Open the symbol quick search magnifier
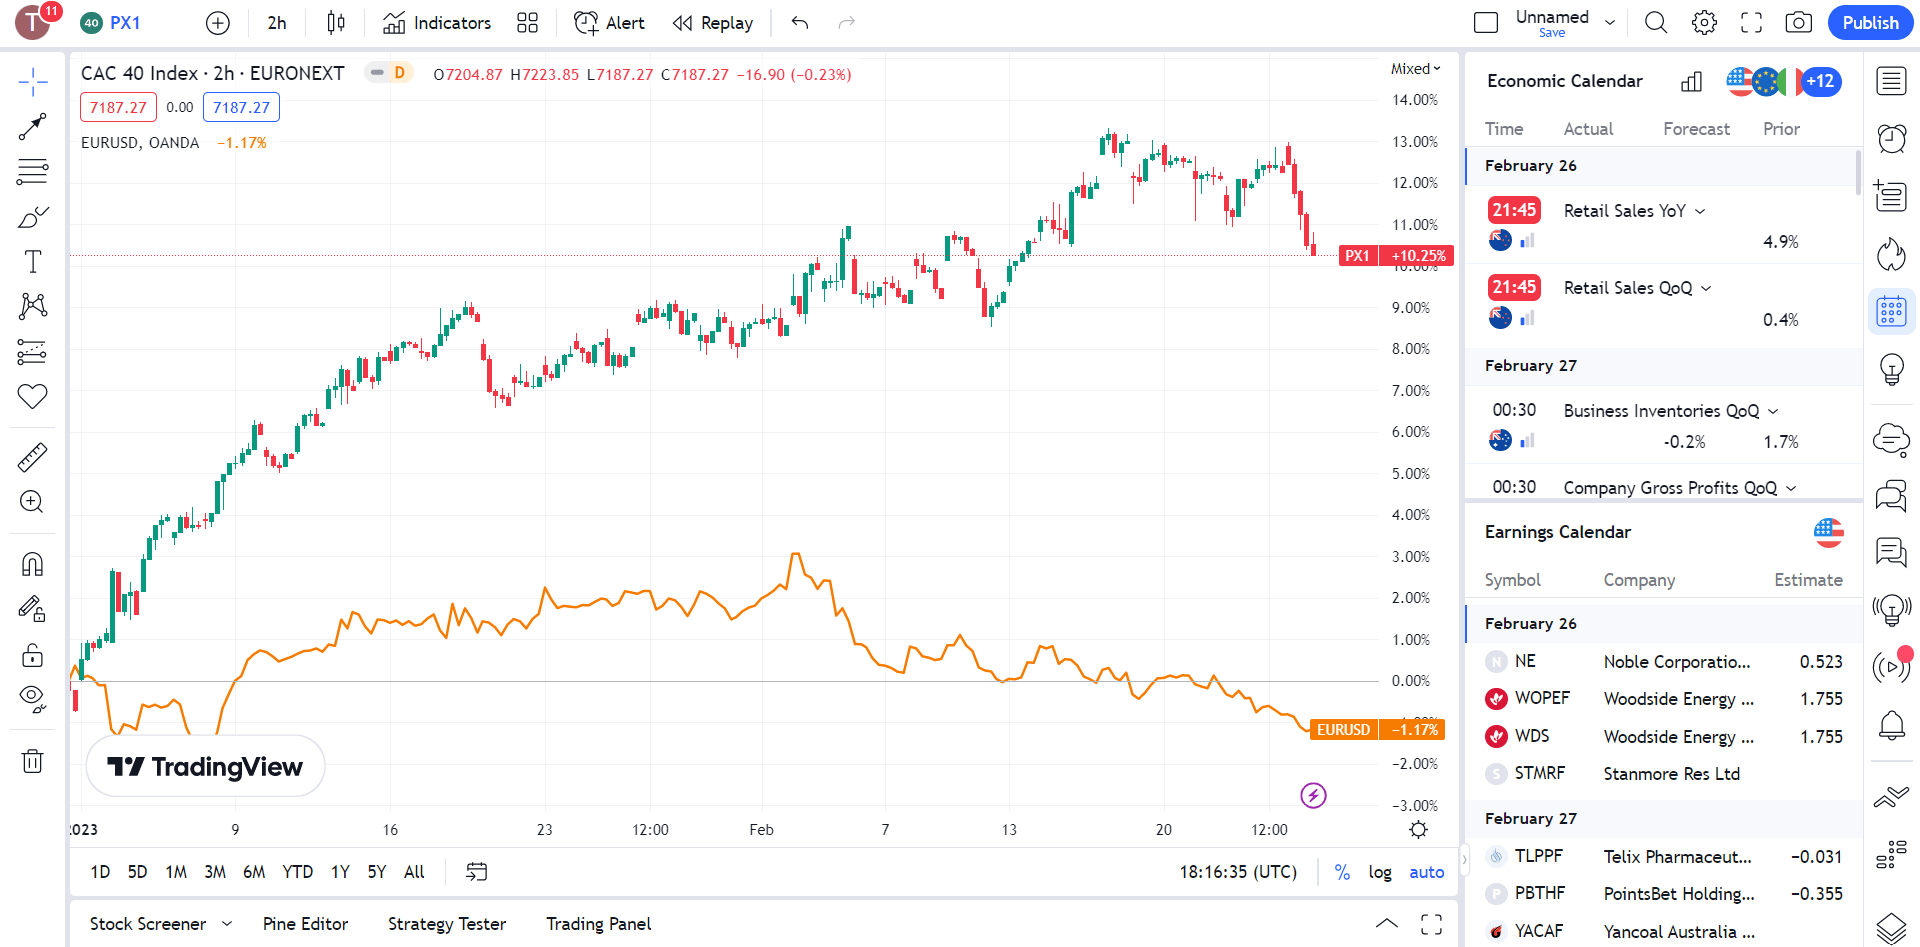Image resolution: width=1920 pixels, height=947 pixels. point(1656,23)
